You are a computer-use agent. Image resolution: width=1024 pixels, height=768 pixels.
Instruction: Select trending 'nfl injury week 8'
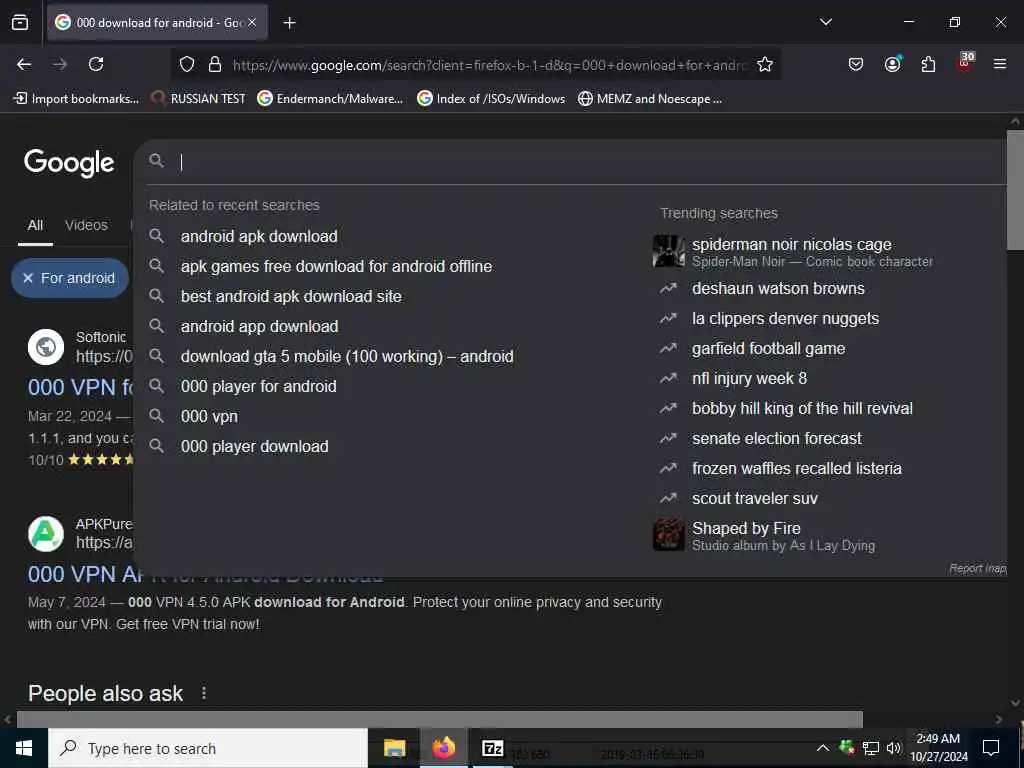[x=749, y=379]
